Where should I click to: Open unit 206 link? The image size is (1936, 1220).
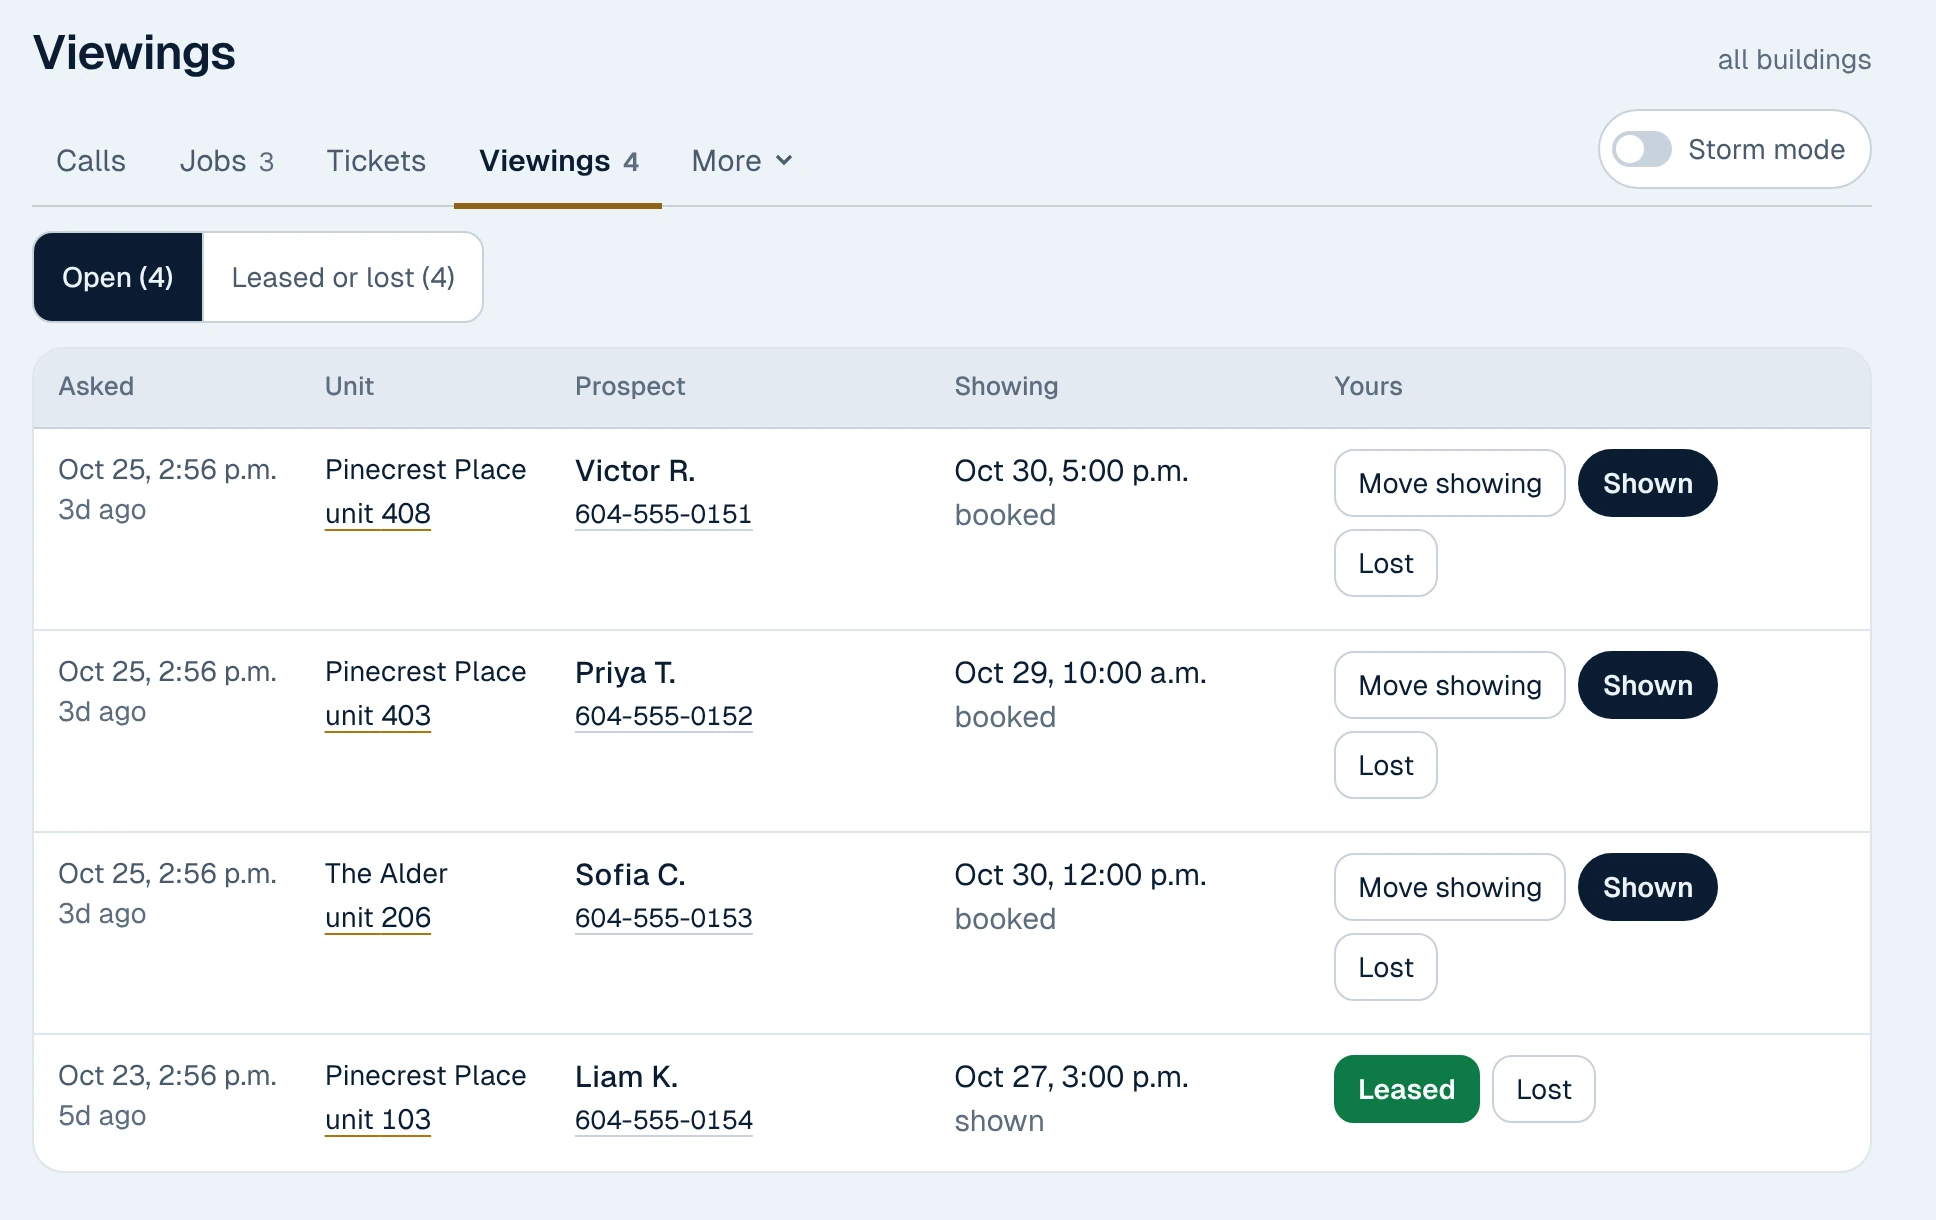(x=378, y=918)
